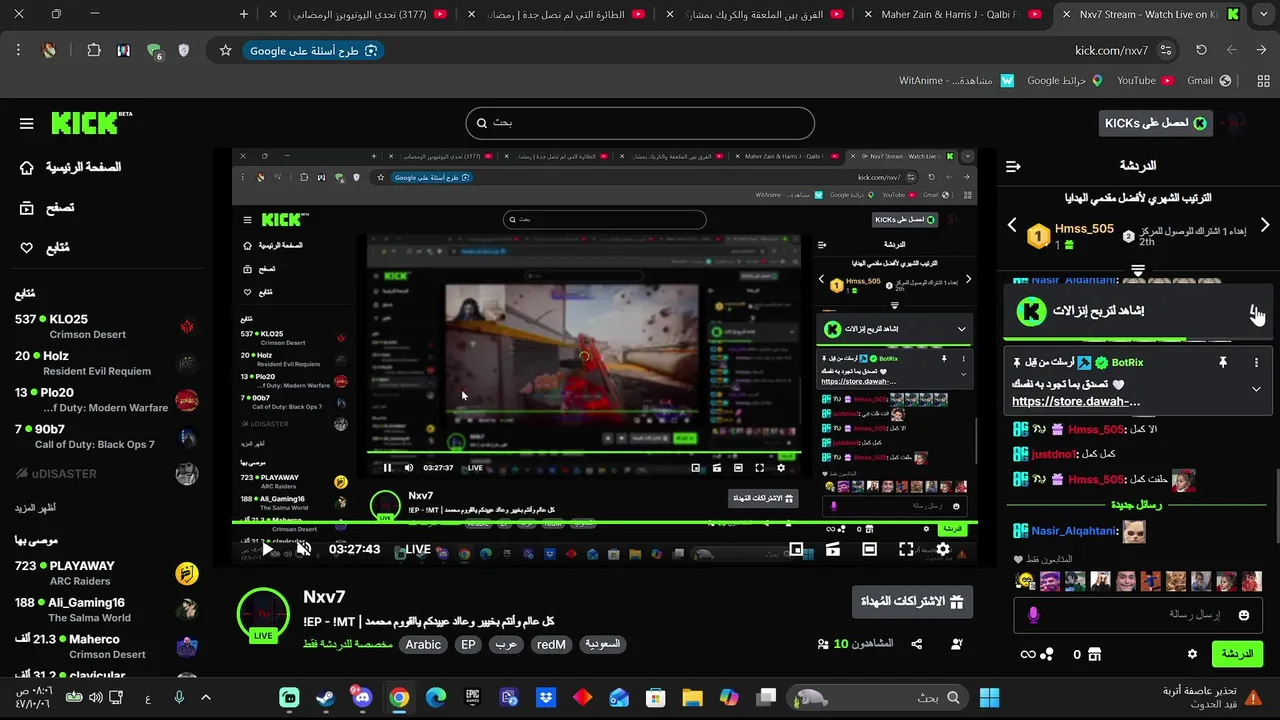Viewport: 1280px width, 720px height.
Task: Open Steam from the taskbar
Action: point(326,698)
